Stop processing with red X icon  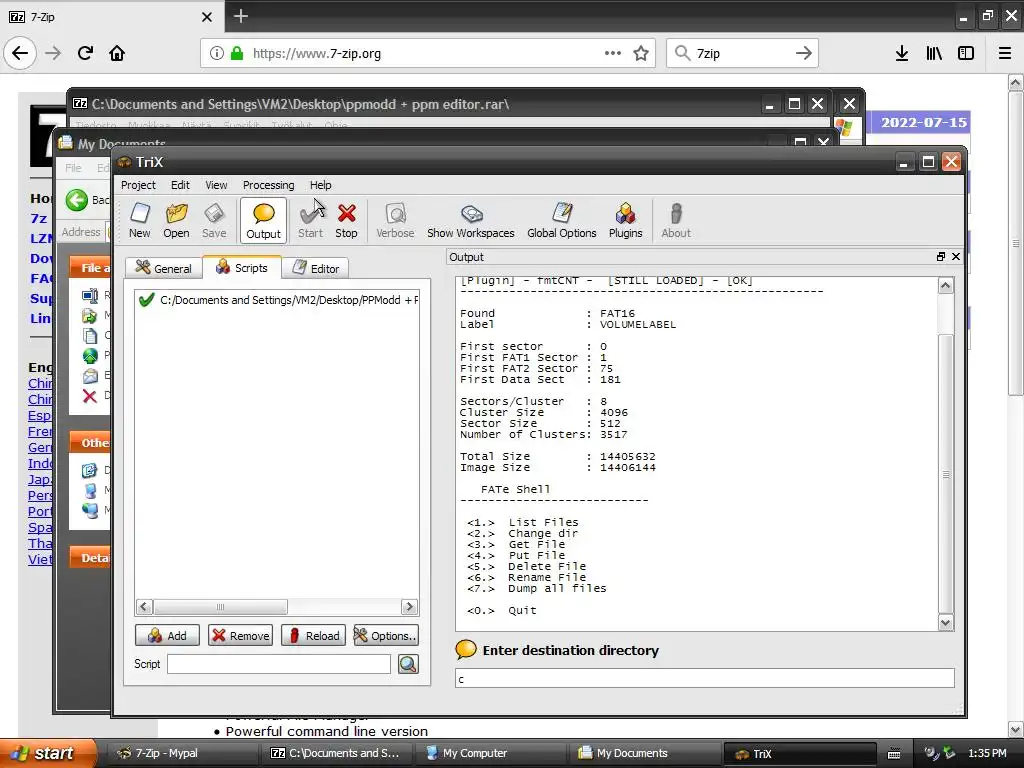tap(346, 221)
